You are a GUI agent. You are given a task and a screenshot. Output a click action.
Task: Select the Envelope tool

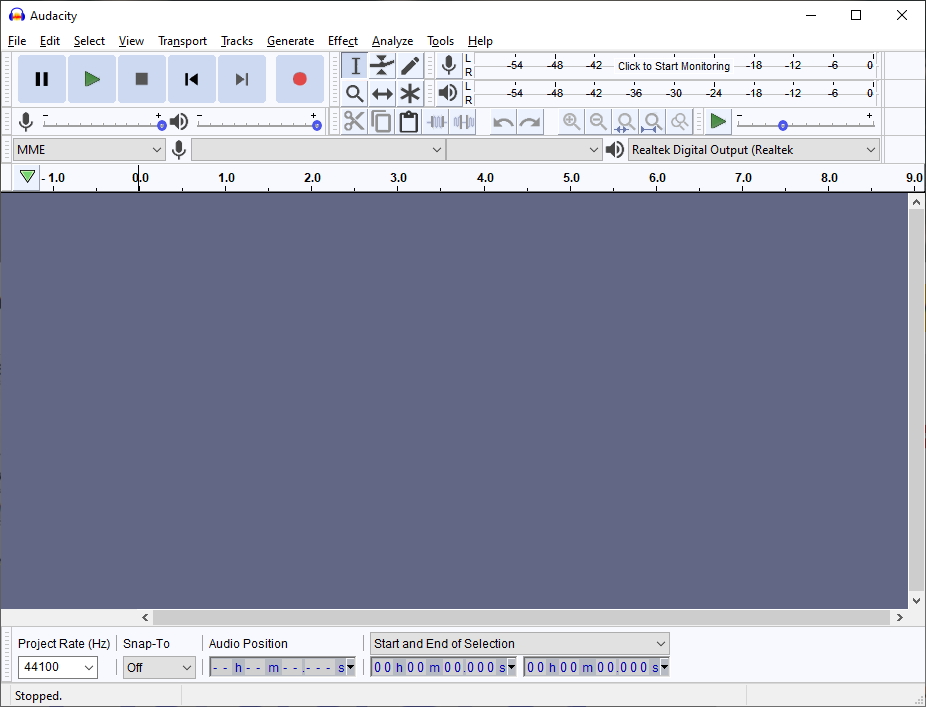point(382,66)
